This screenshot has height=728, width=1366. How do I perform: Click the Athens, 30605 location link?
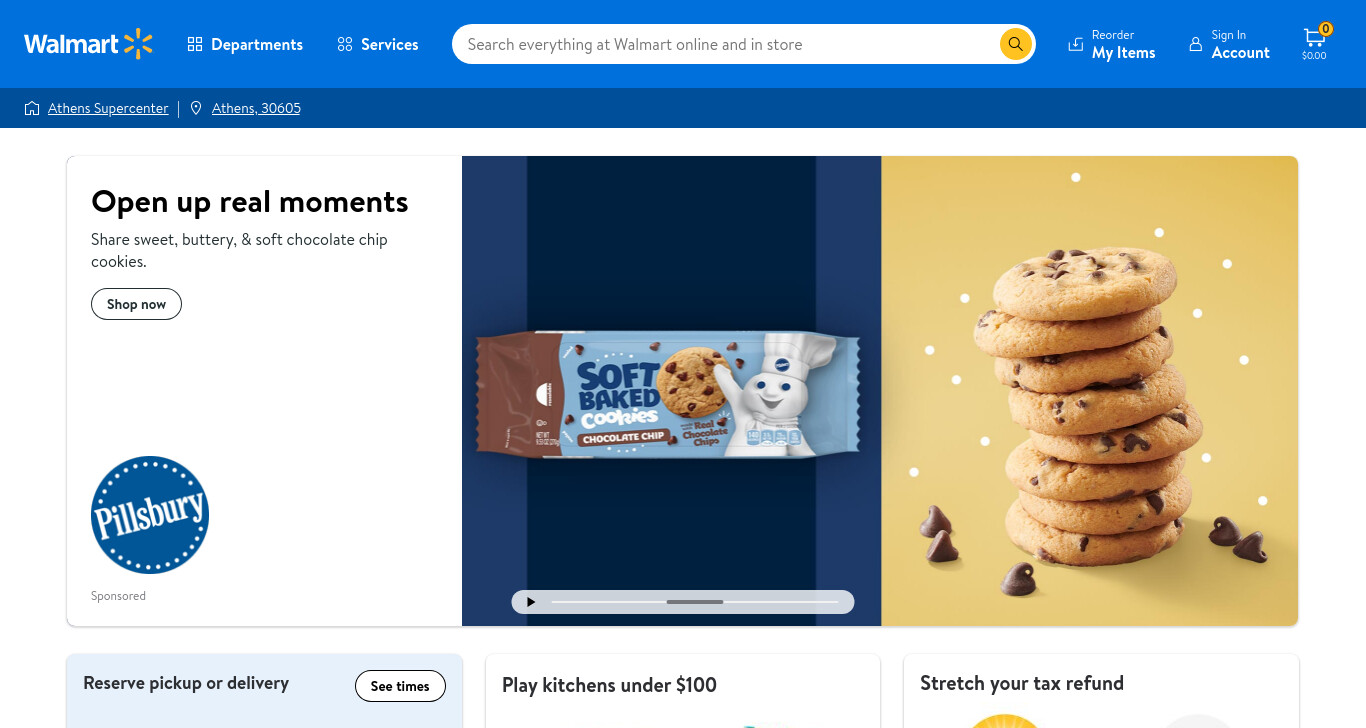click(256, 108)
